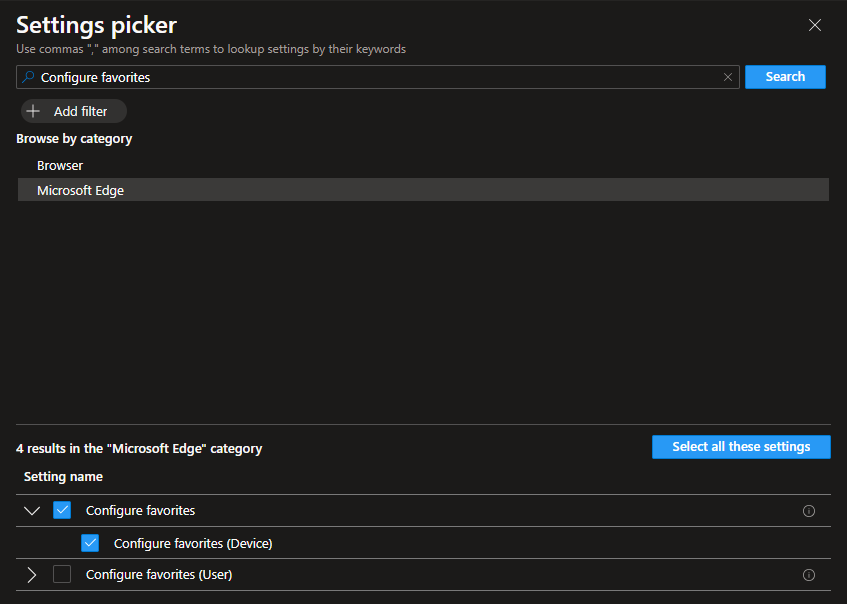Uncheck Configure favorites (Device) checkbox
This screenshot has height=604, width=847.
tap(90, 543)
